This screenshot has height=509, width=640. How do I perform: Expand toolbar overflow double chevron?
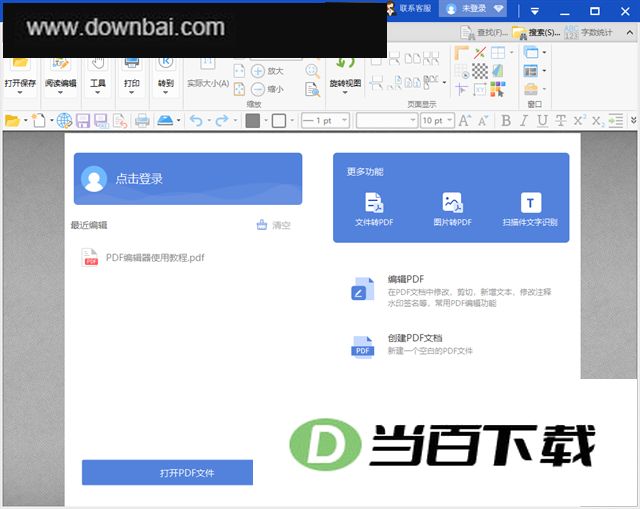(x=633, y=120)
